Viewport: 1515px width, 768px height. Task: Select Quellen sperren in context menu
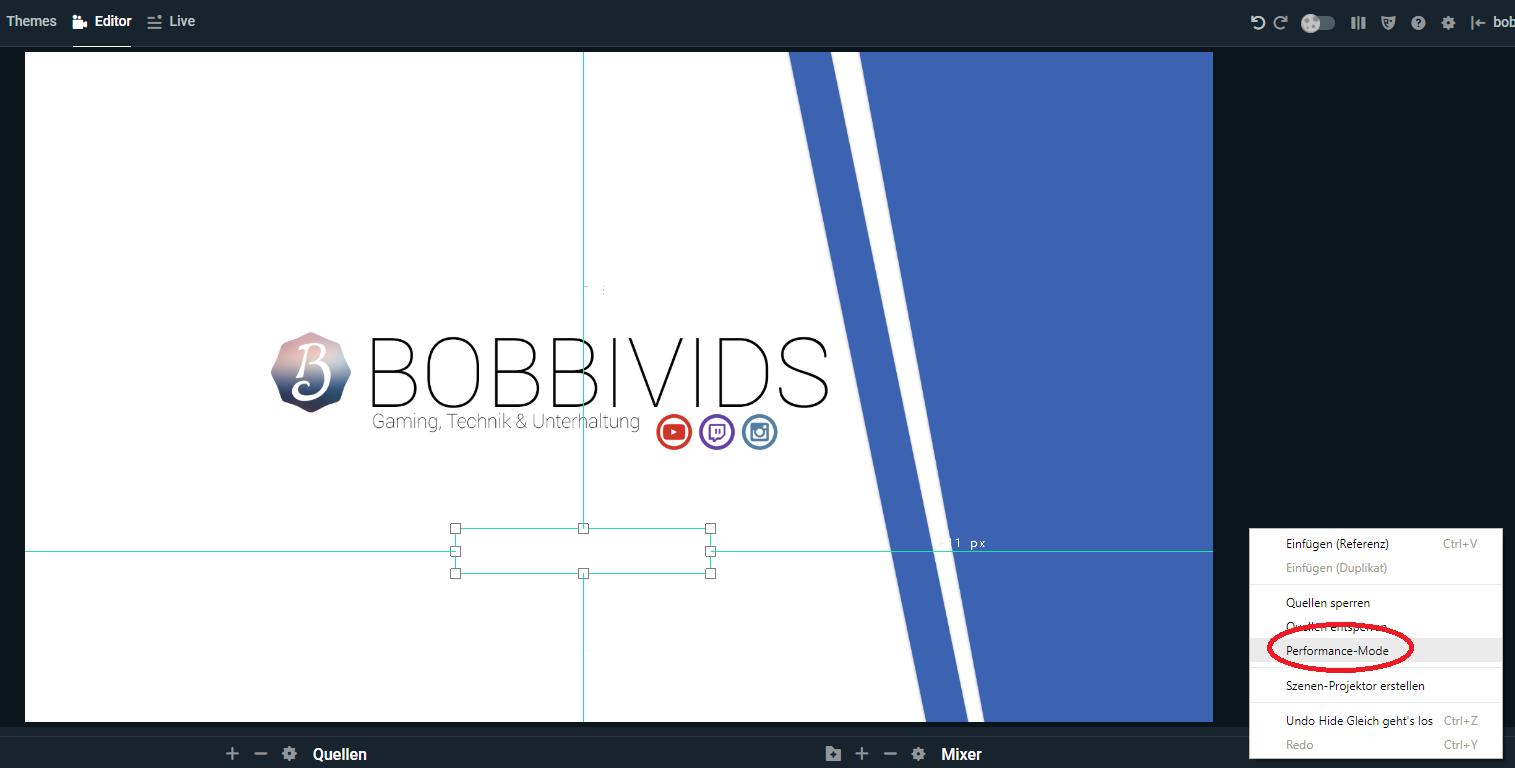1376,603
